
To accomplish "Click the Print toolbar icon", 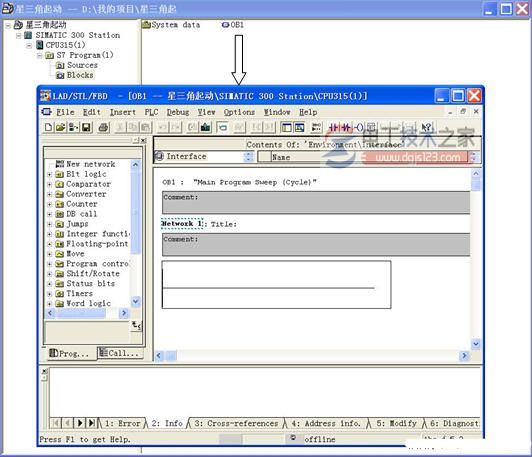I will point(103,128).
